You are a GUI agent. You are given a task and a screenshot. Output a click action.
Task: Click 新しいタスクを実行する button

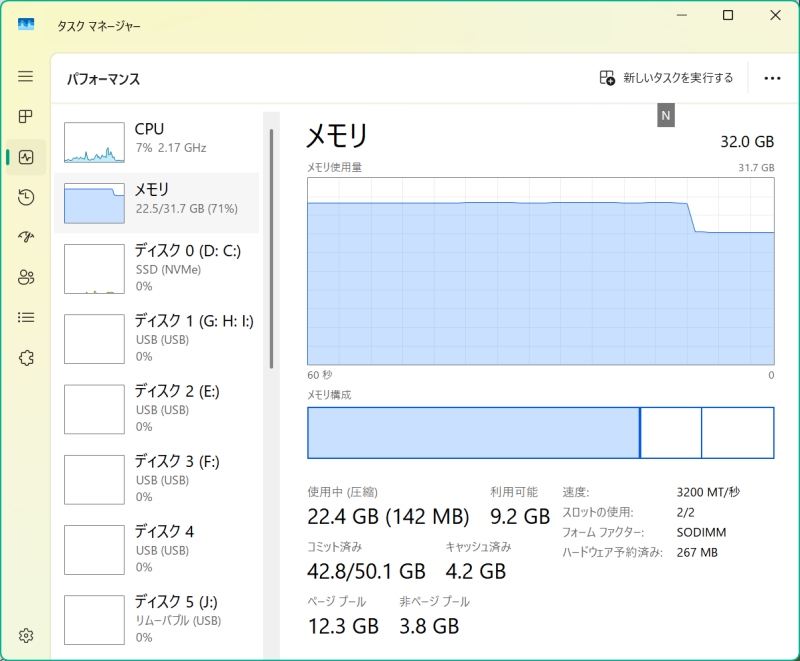click(x=666, y=78)
